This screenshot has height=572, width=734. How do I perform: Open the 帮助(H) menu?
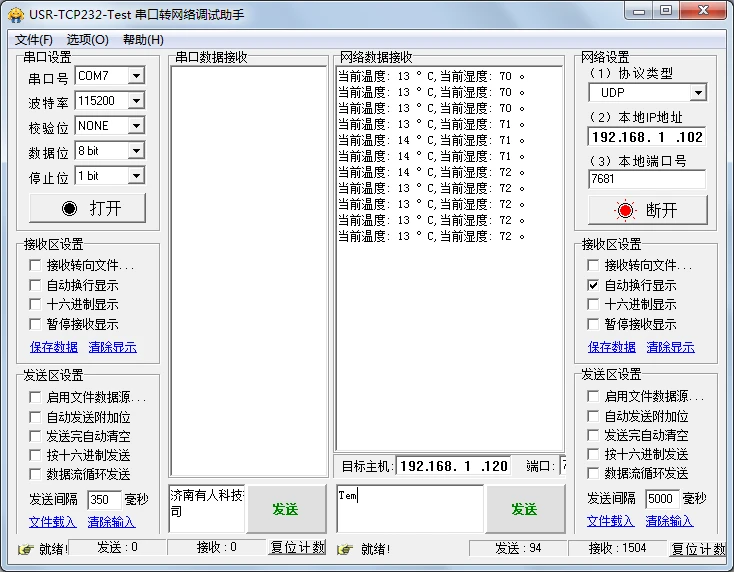click(x=143, y=40)
